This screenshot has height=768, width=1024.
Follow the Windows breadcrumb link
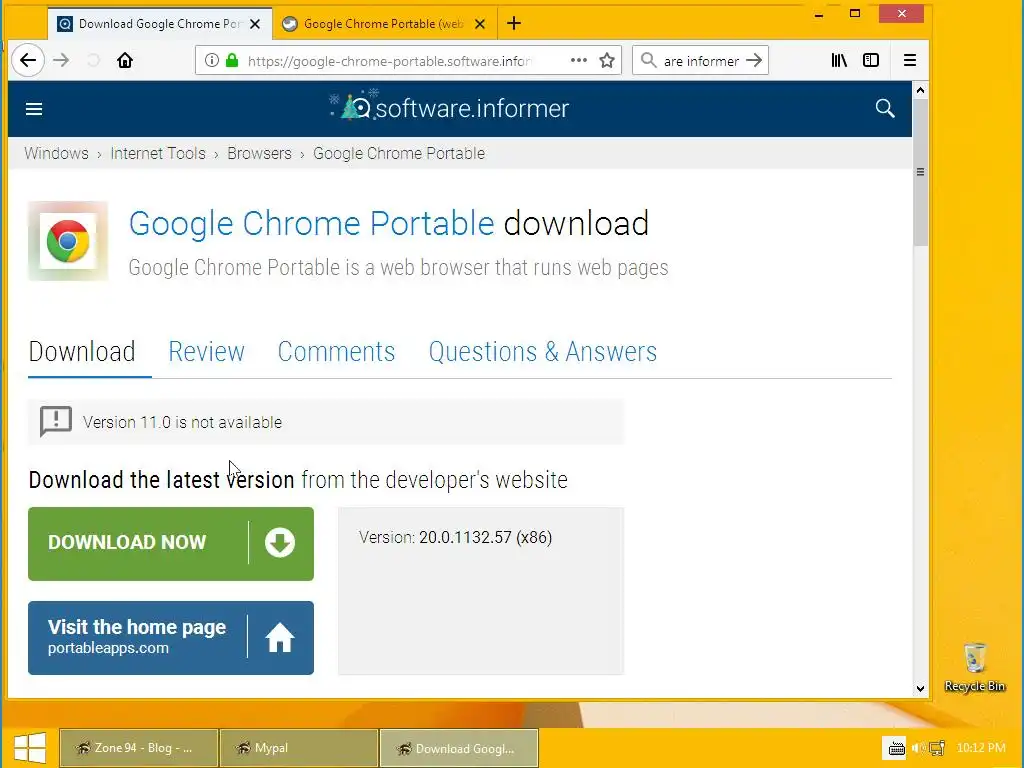click(56, 153)
